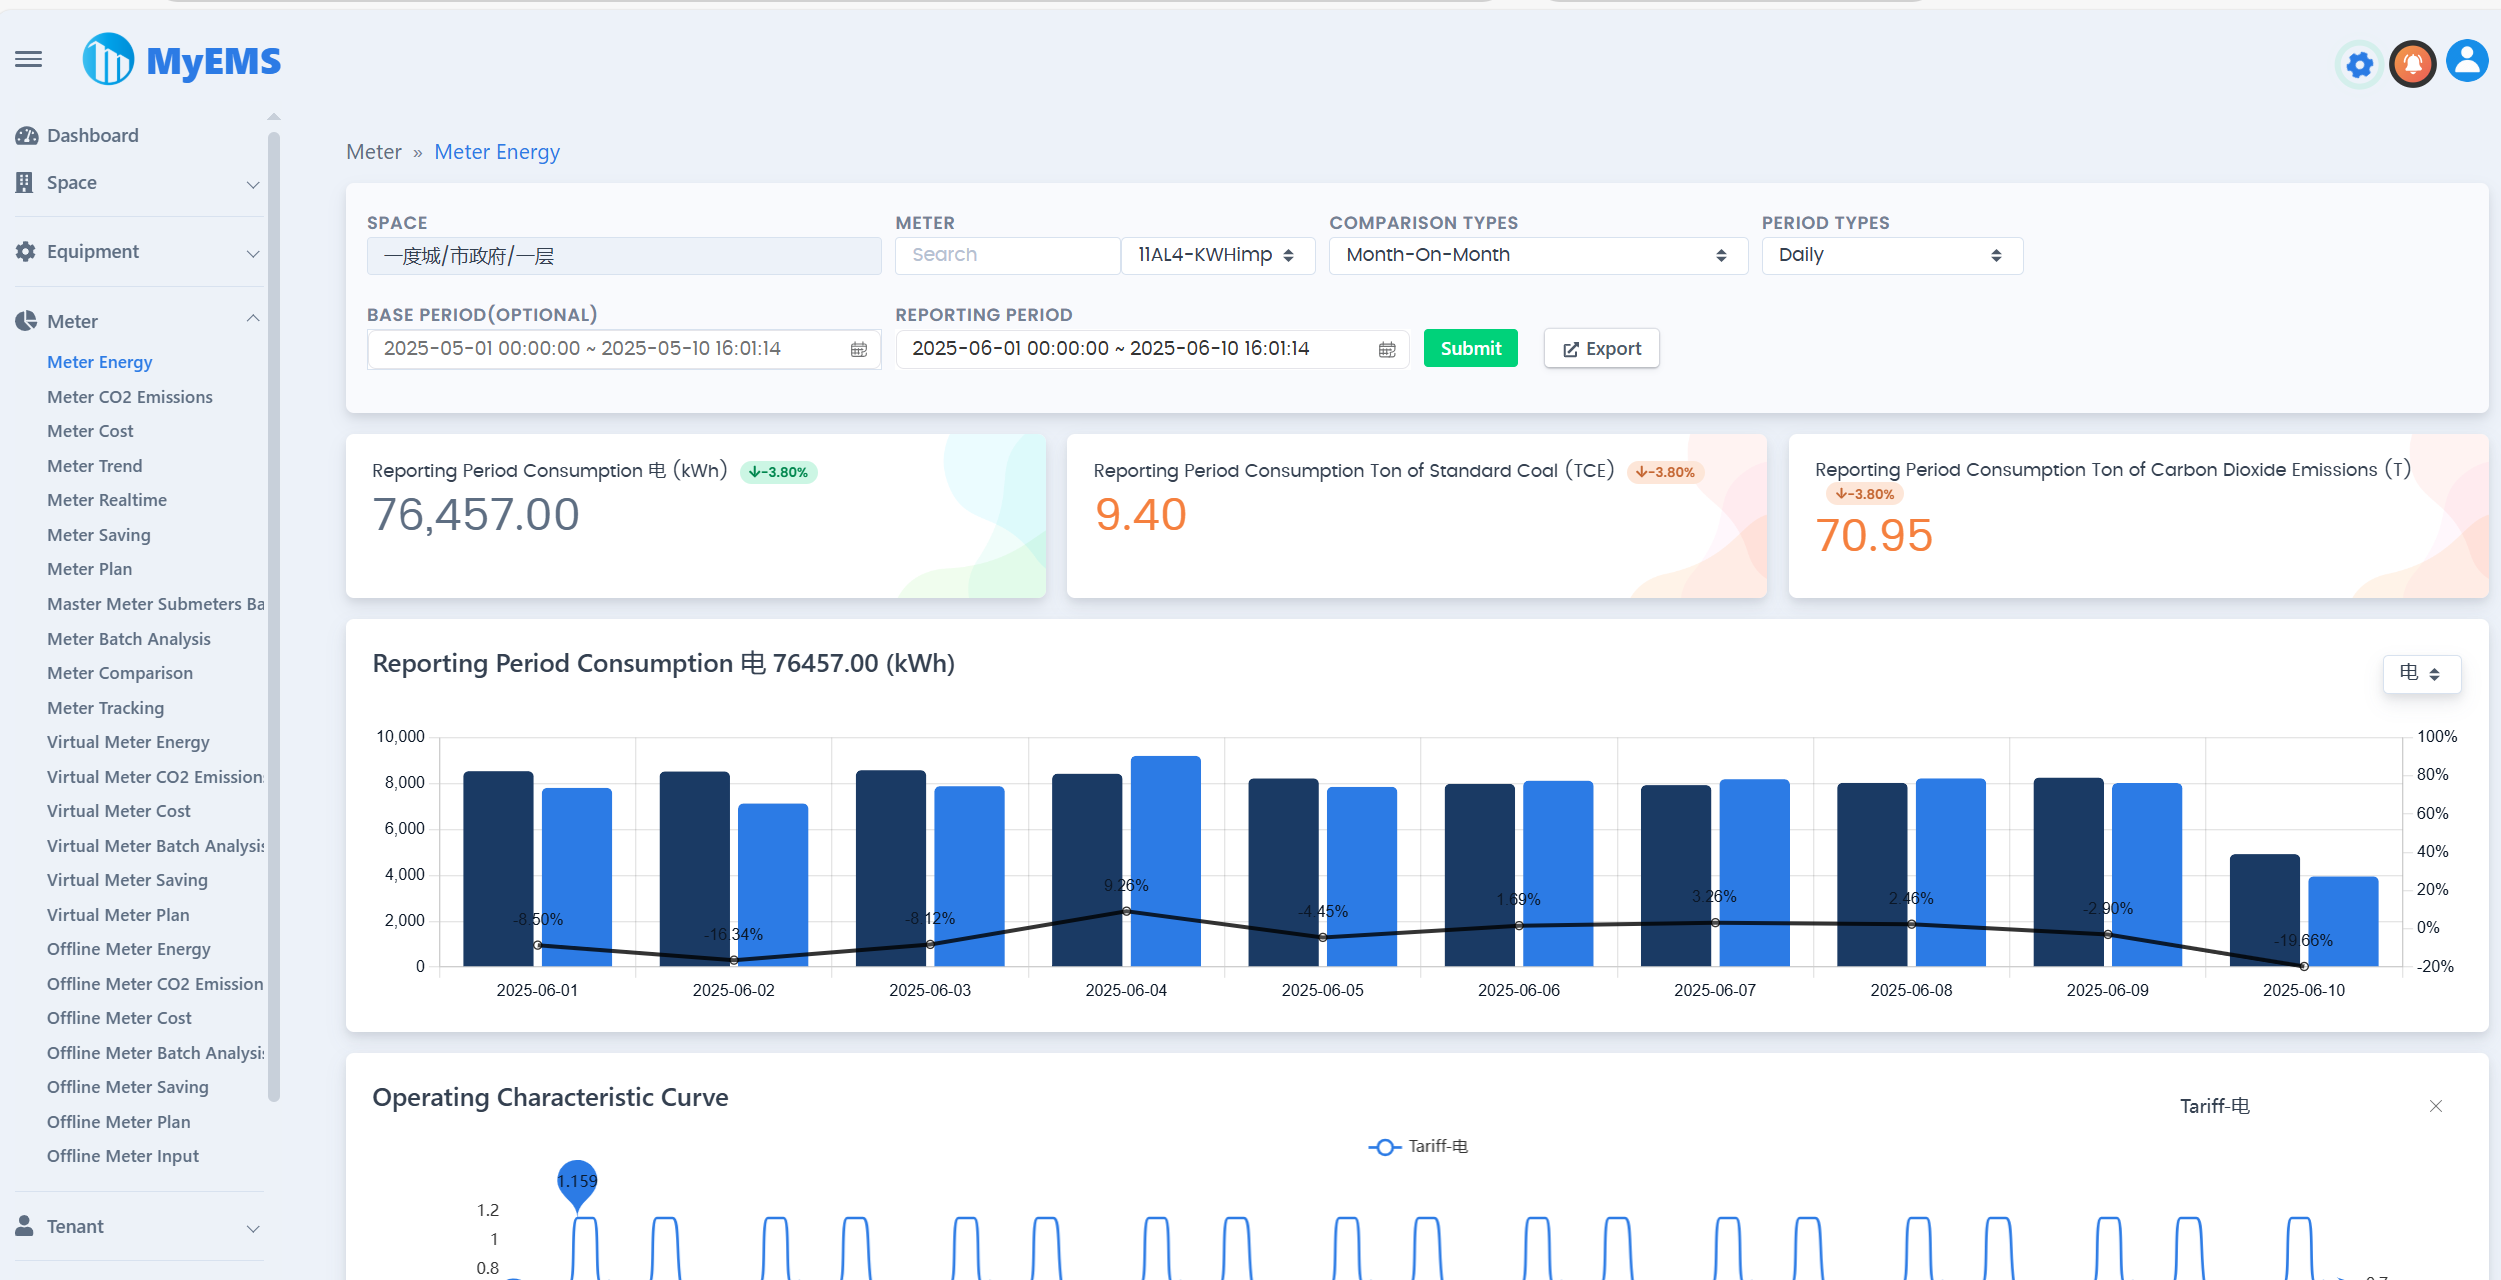2501x1280 pixels.
Task: Close the Tariff-电 panel
Action: tap(2435, 1106)
